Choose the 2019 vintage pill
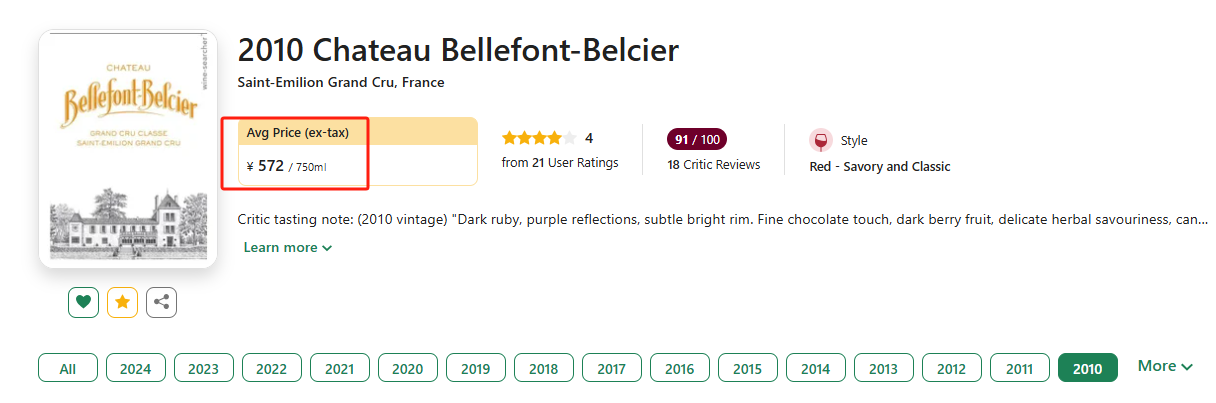1216x403 pixels. tap(476, 368)
